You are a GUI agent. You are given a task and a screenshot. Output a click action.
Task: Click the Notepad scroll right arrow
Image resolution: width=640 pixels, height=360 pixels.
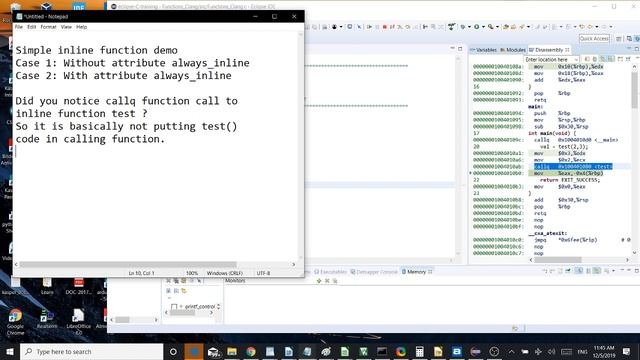(293, 264)
